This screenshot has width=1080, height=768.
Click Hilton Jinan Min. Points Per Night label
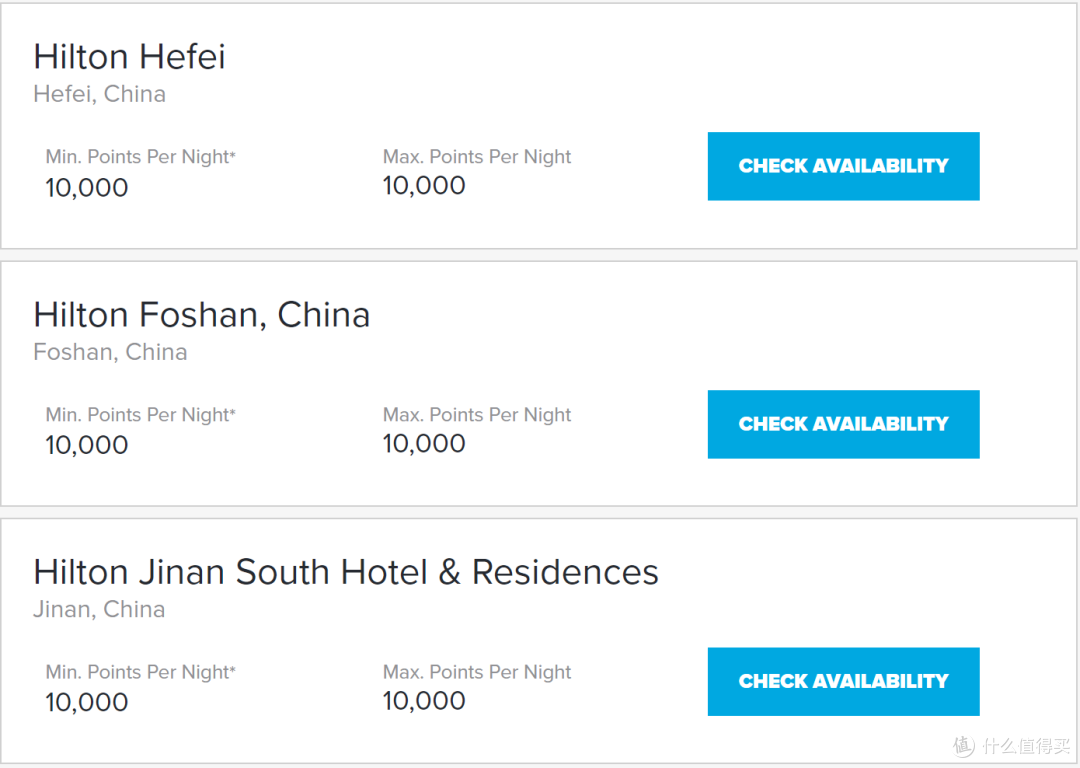point(141,672)
